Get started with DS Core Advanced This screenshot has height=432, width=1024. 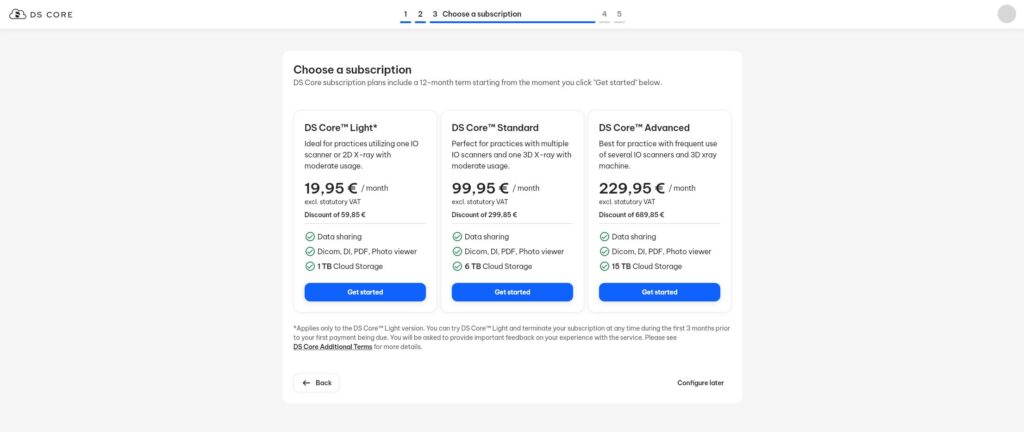tap(659, 292)
